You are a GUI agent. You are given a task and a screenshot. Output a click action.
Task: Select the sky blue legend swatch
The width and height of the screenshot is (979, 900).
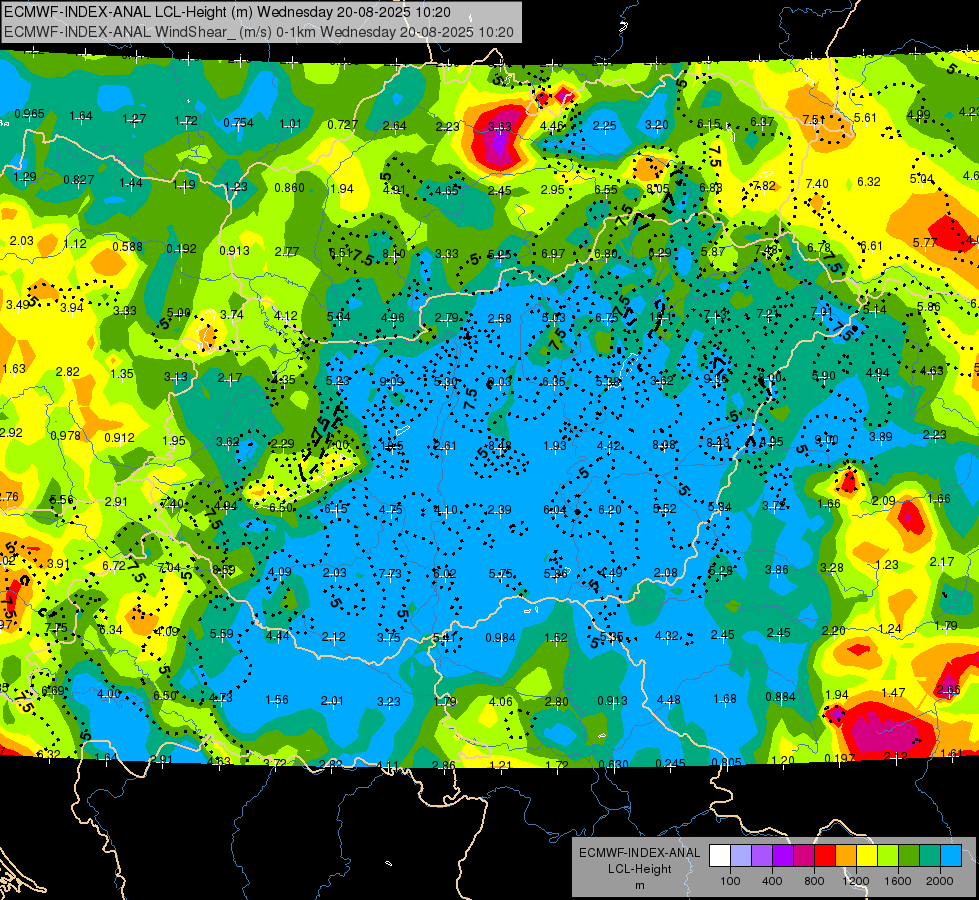(951, 856)
